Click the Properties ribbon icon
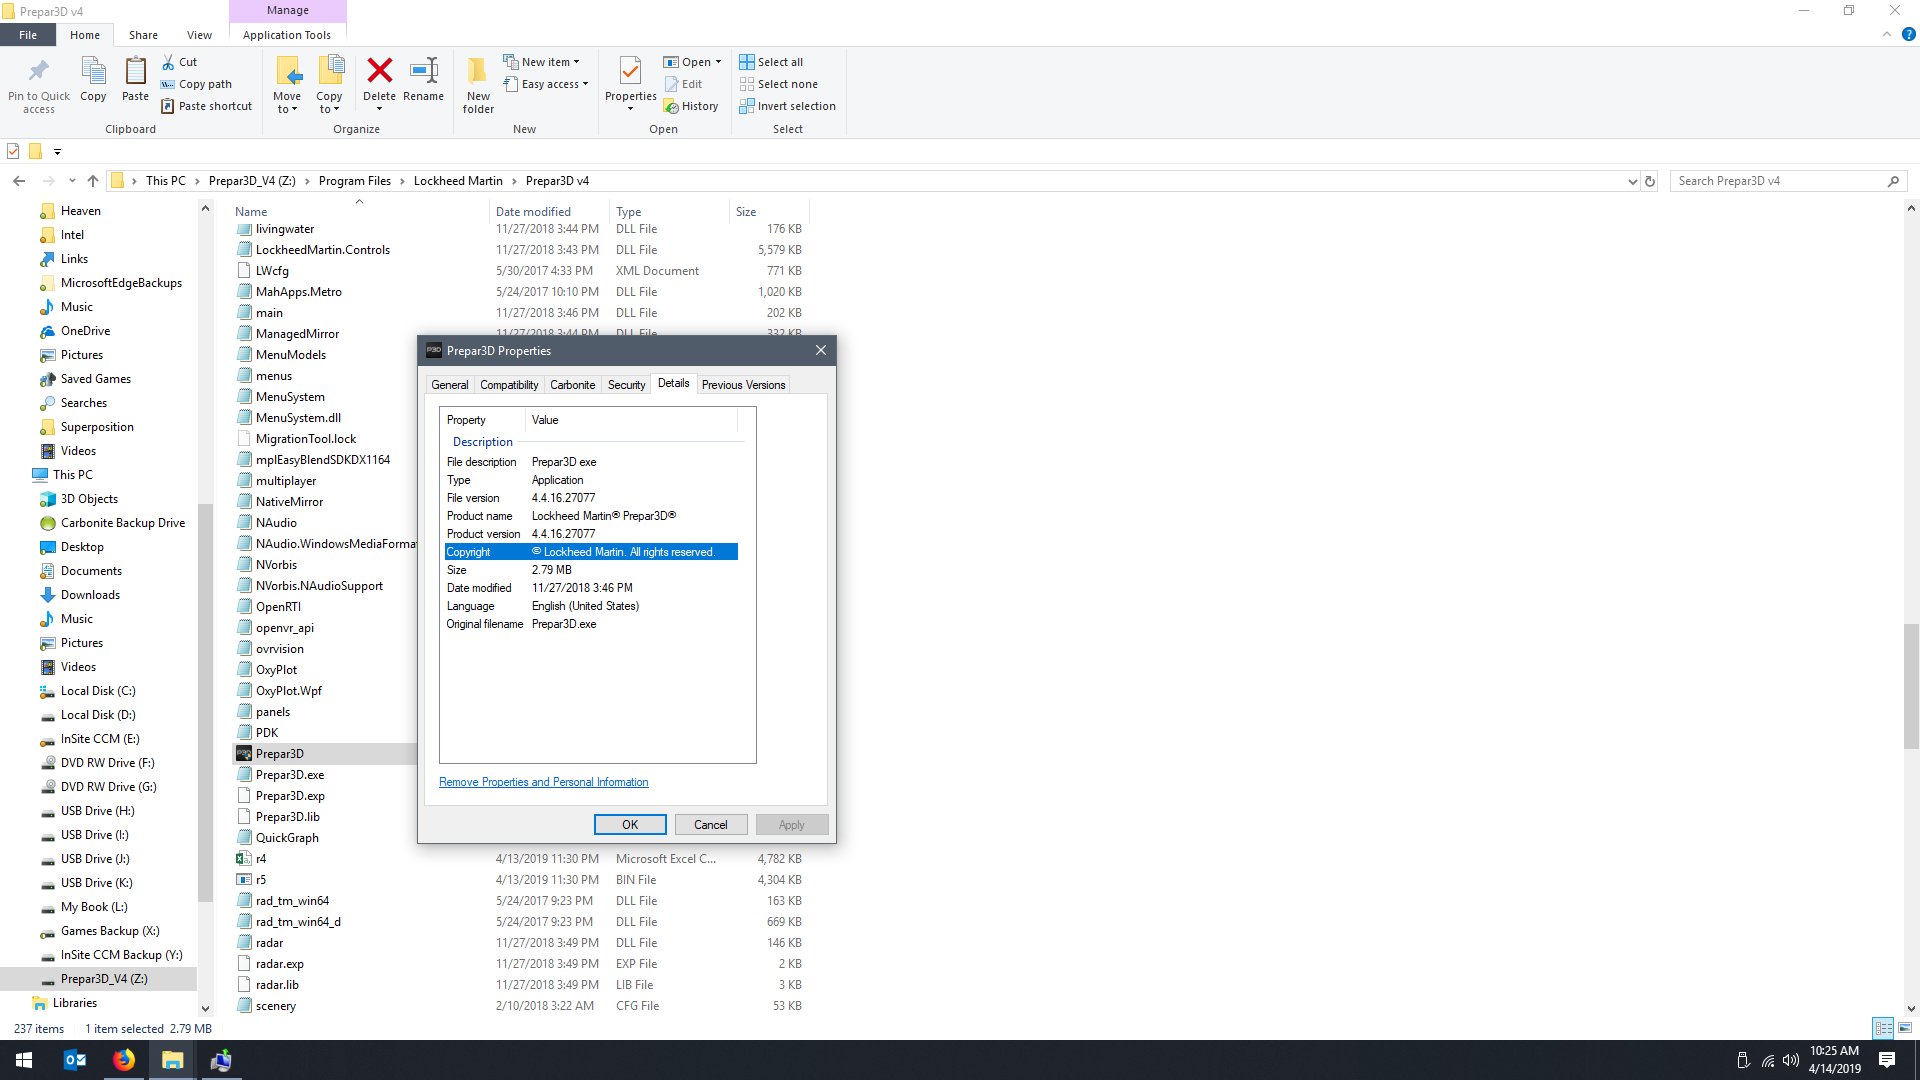1920x1080 pixels. pyautogui.click(x=630, y=72)
